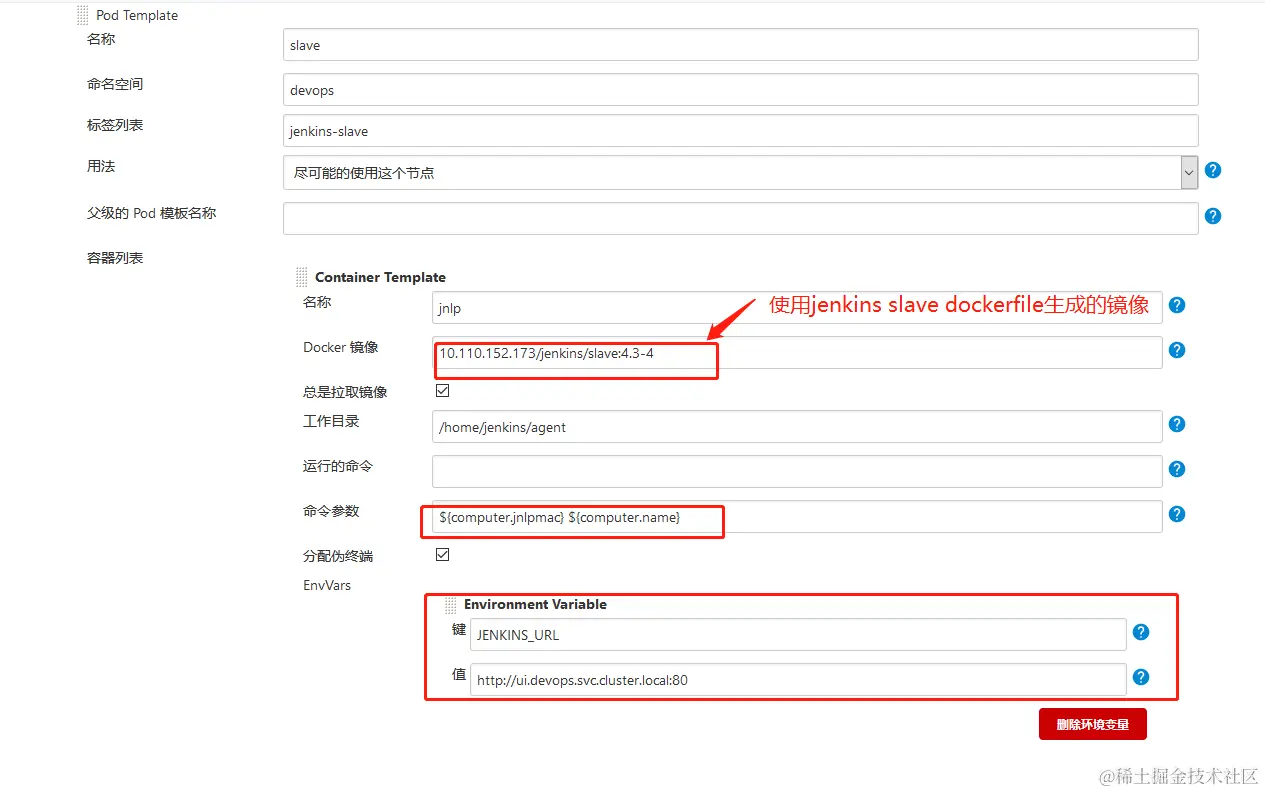1265x793 pixels.
Task: Focus container 名称 field containing jnlp
Action: [797, 307]
